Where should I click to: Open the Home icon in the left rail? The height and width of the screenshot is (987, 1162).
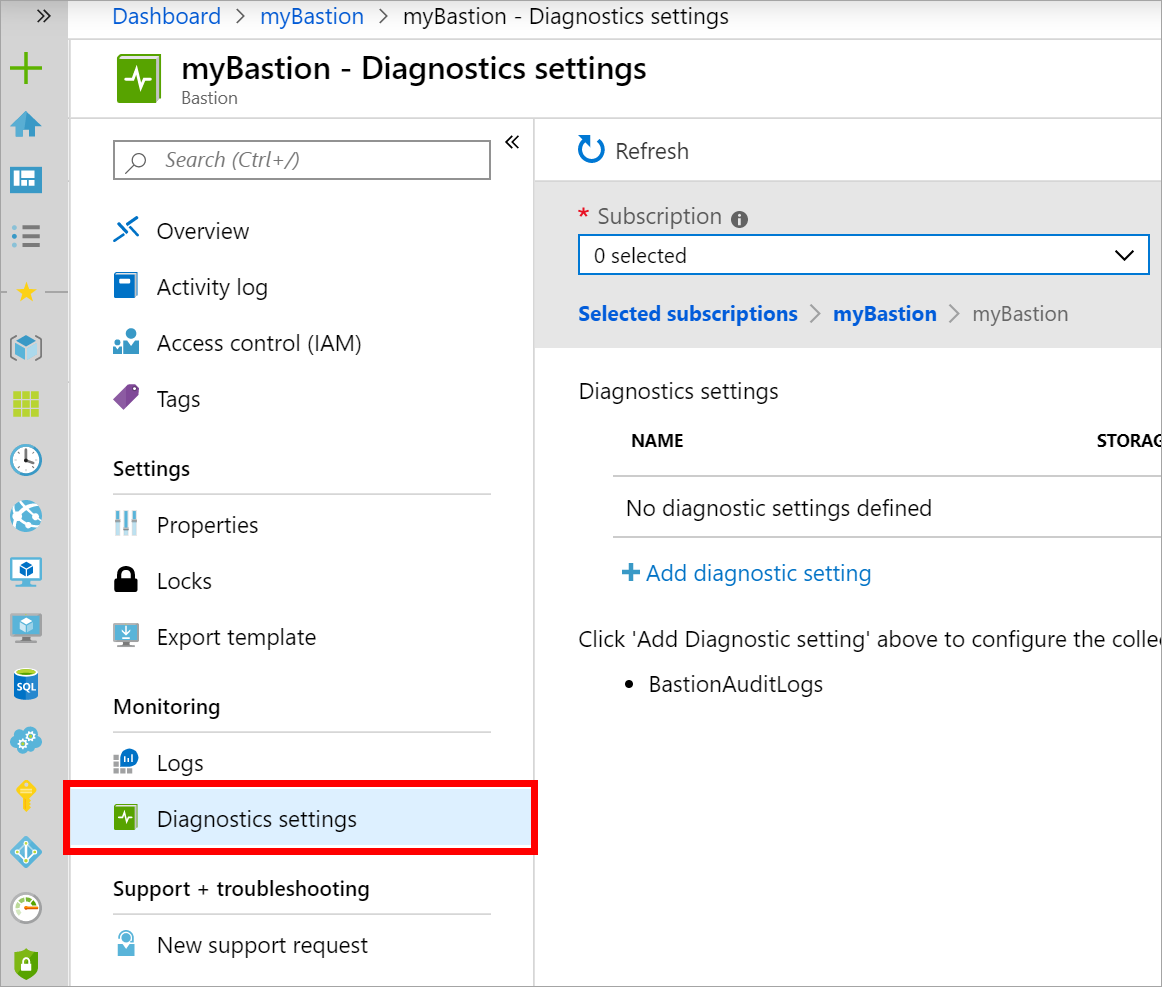pyautogui.click(x=25, y=124)
